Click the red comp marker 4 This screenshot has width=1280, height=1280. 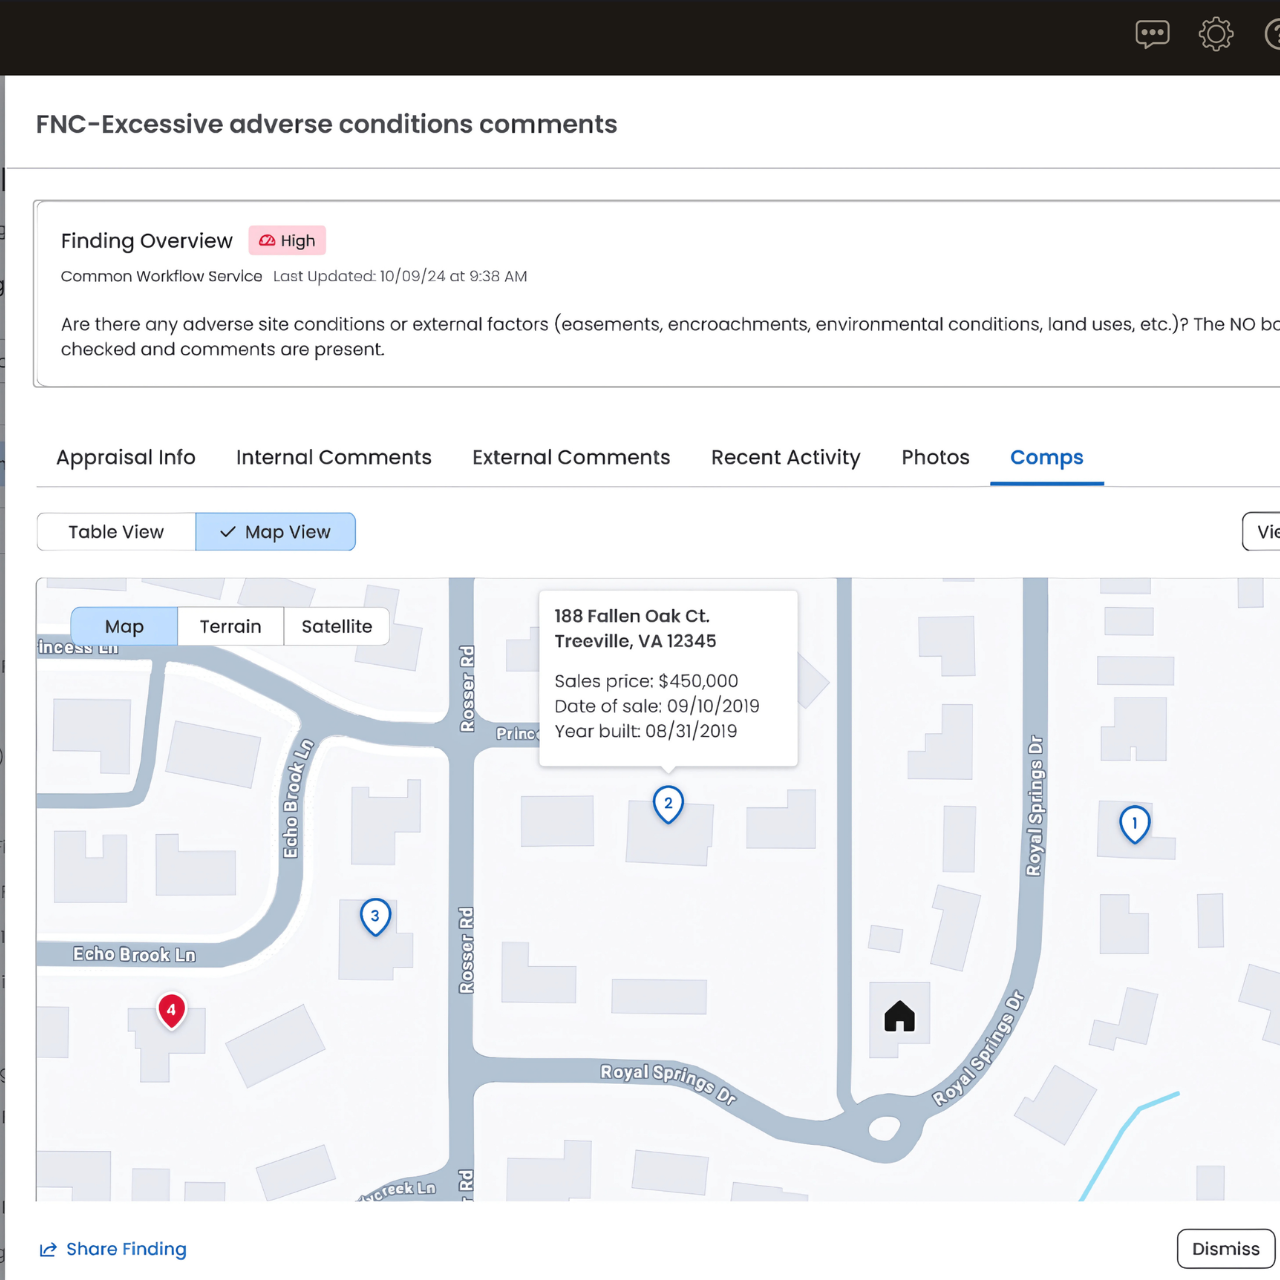click(x=171, y=1009)
